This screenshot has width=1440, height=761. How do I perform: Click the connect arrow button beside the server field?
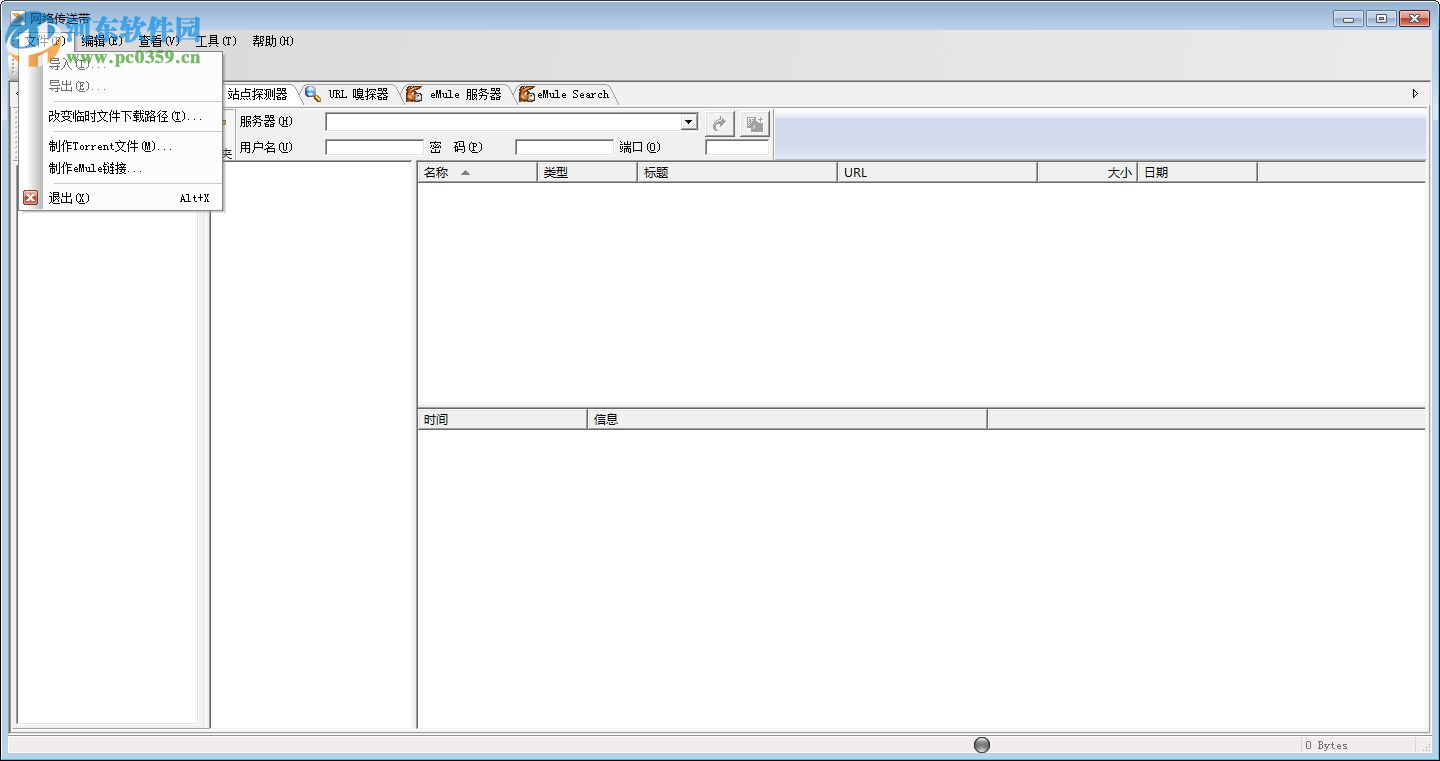pos(720,124)
